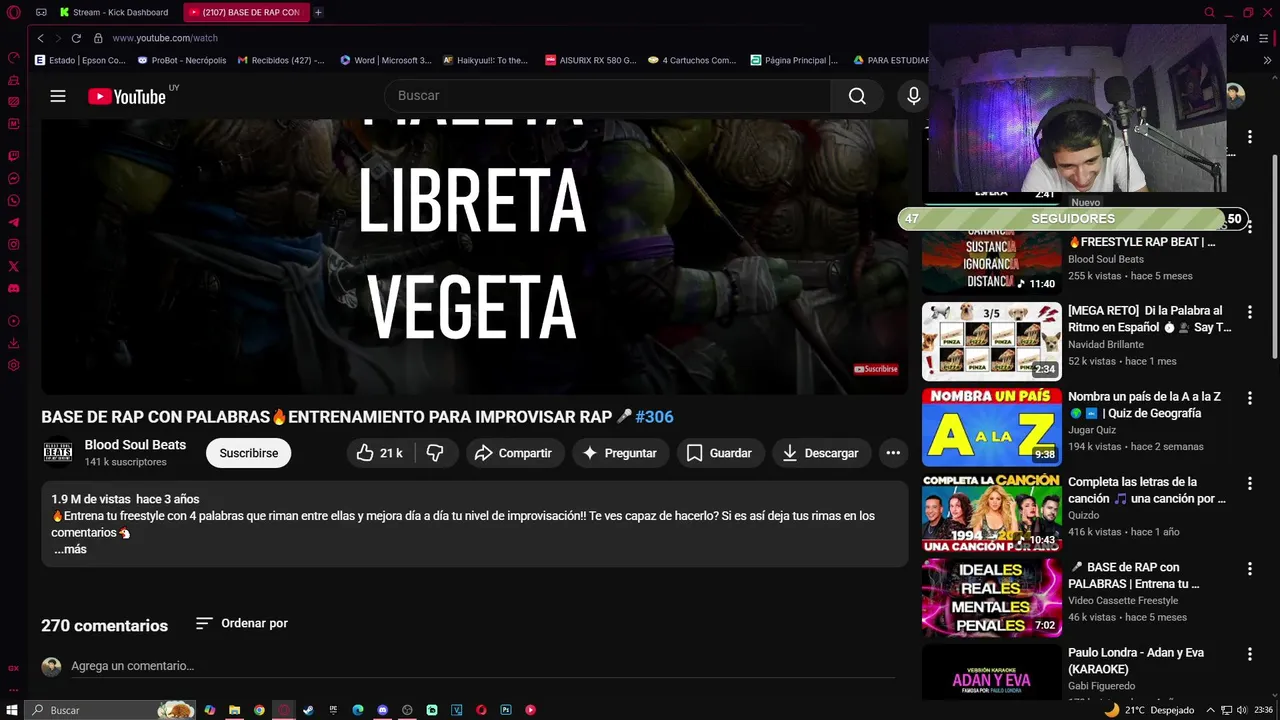This screenshot has width=1280, height=720.
Task: Open Video Cassette Freestyle channel text
Action: [x=1123, y=601]
